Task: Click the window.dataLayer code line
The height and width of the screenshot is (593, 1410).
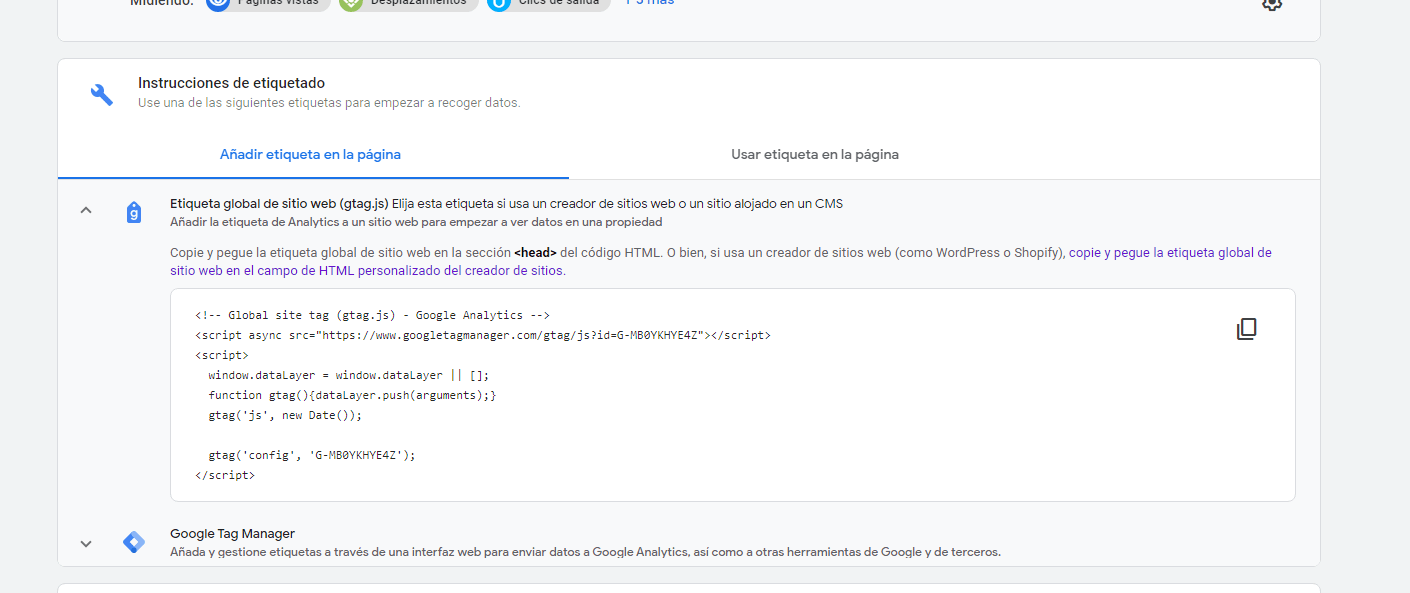Action: point(348,375)
